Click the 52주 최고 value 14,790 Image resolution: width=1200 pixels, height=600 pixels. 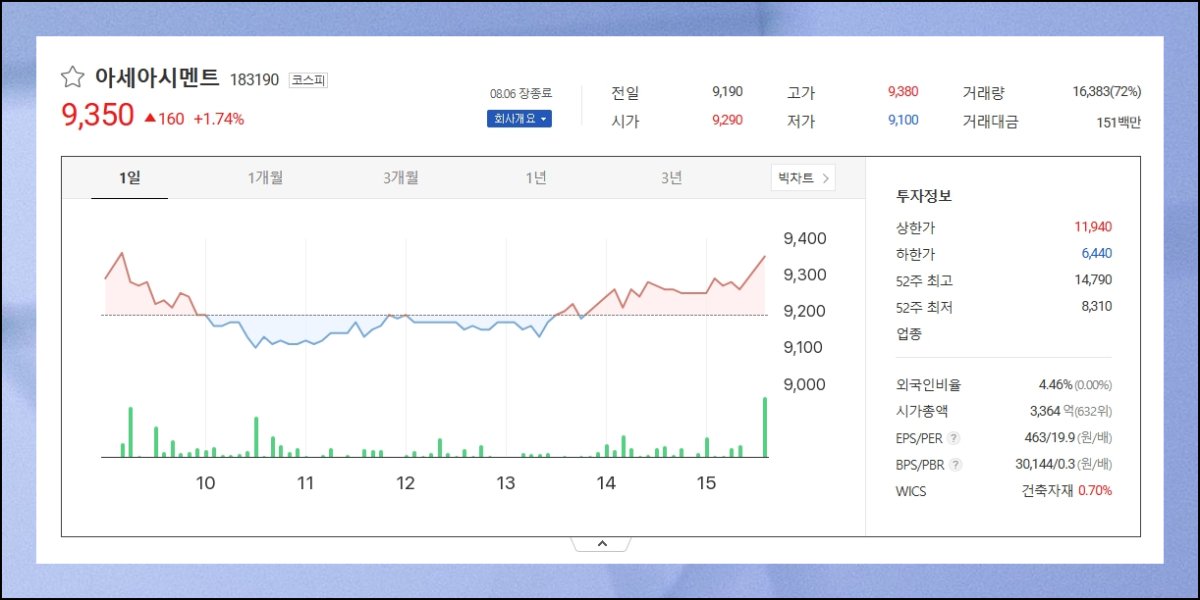[x=1093, y=280]
